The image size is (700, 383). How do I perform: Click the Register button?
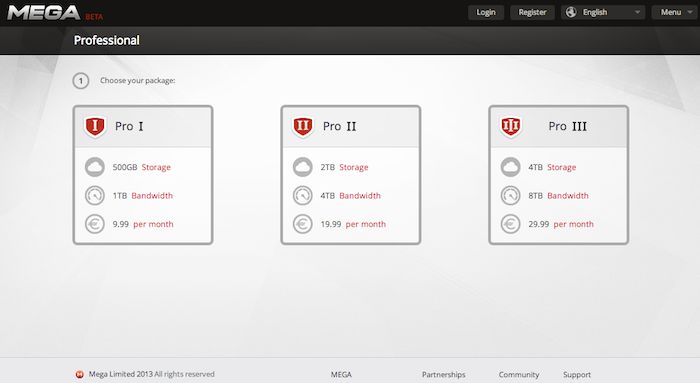pyautogui.click(x=532, y=12)
